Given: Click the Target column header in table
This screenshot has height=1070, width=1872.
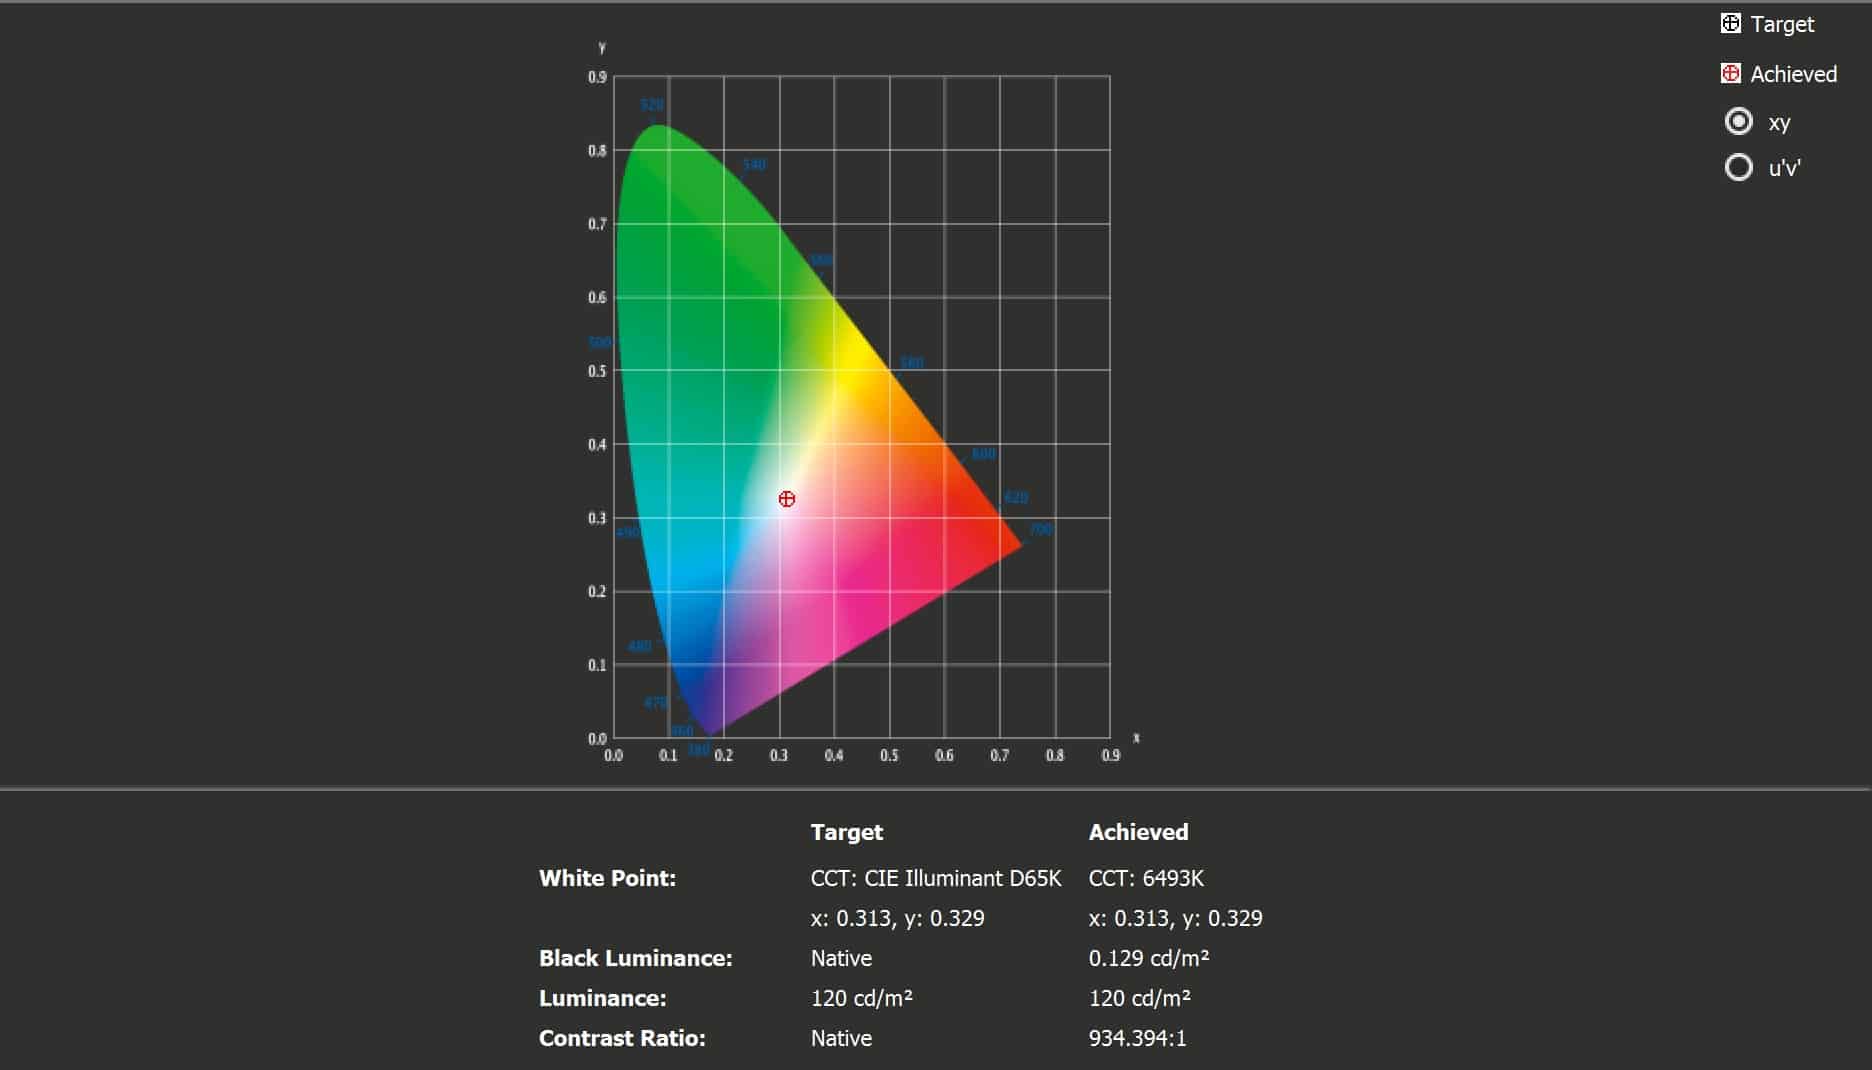Looking at the screenshot, I should click(846, 832).
